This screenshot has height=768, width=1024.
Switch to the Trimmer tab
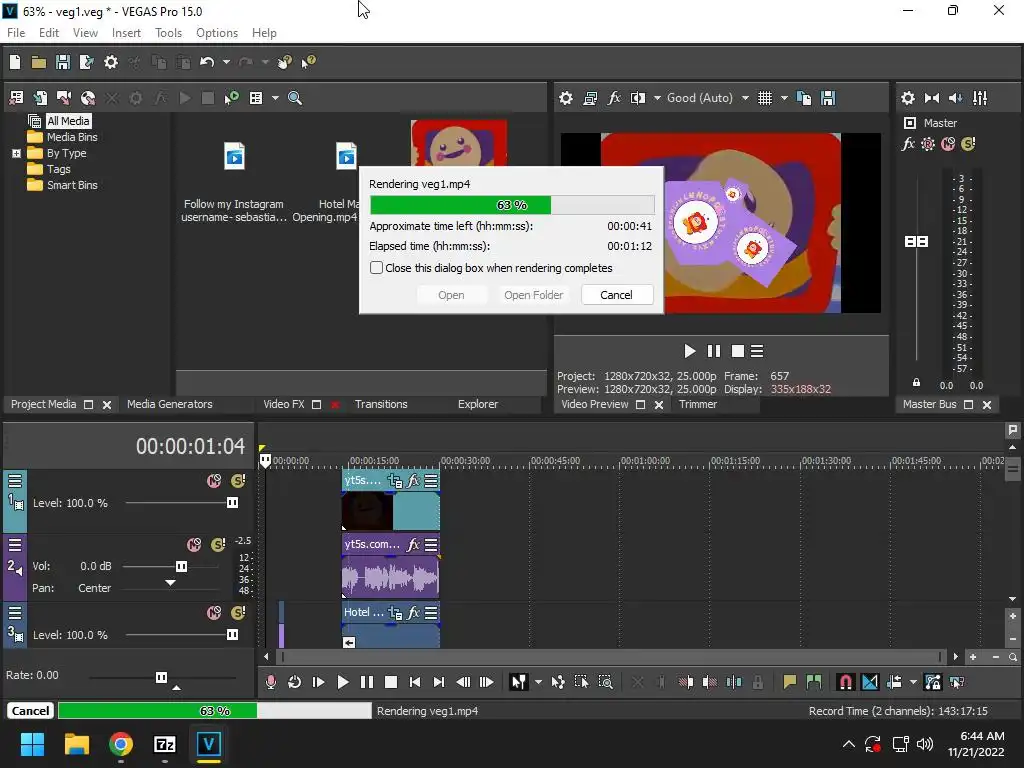point(697,404)
